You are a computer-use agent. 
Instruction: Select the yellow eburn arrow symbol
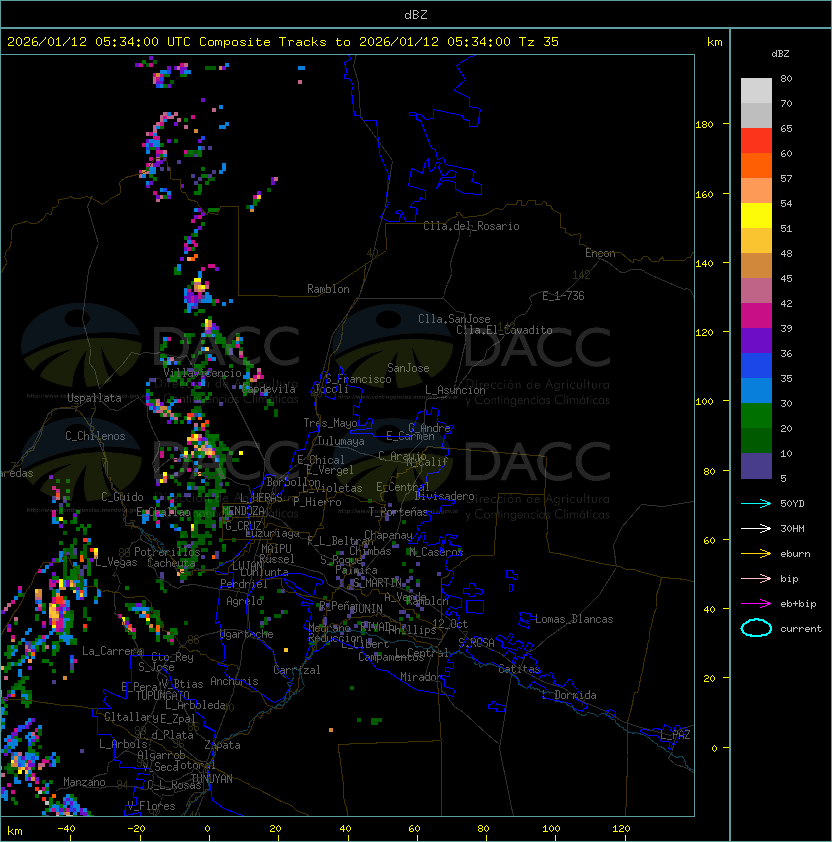756,554
